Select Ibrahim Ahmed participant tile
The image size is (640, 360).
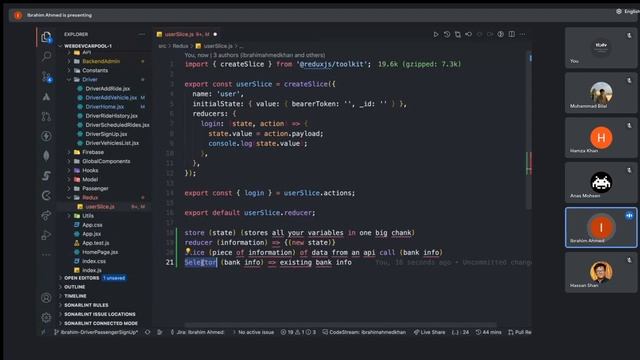601,227
